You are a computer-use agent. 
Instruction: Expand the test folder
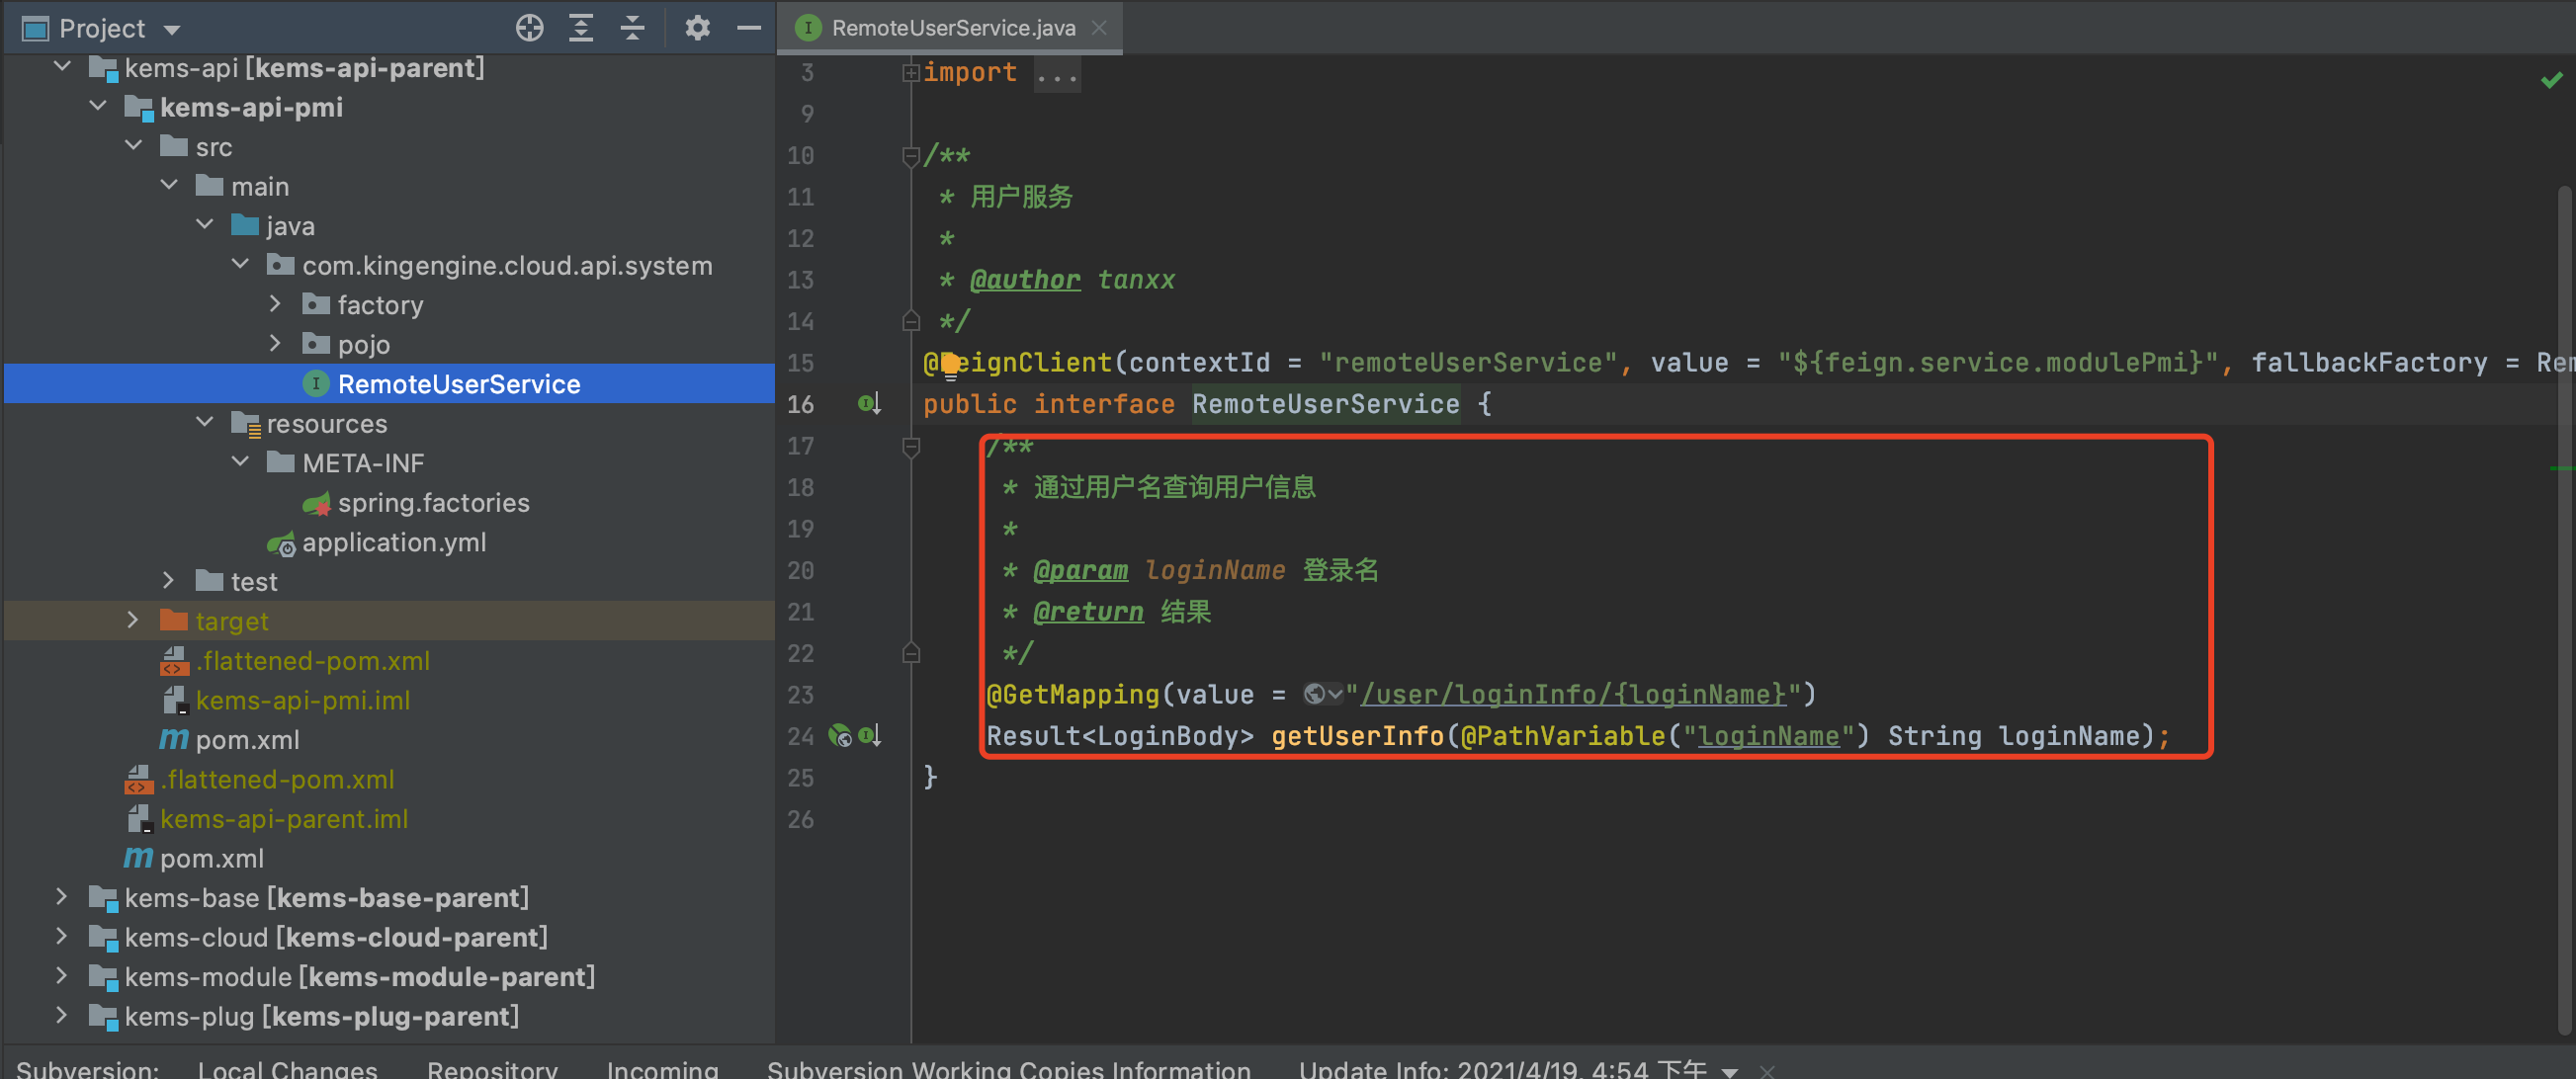pyautogui.click(x=168, y=581)
